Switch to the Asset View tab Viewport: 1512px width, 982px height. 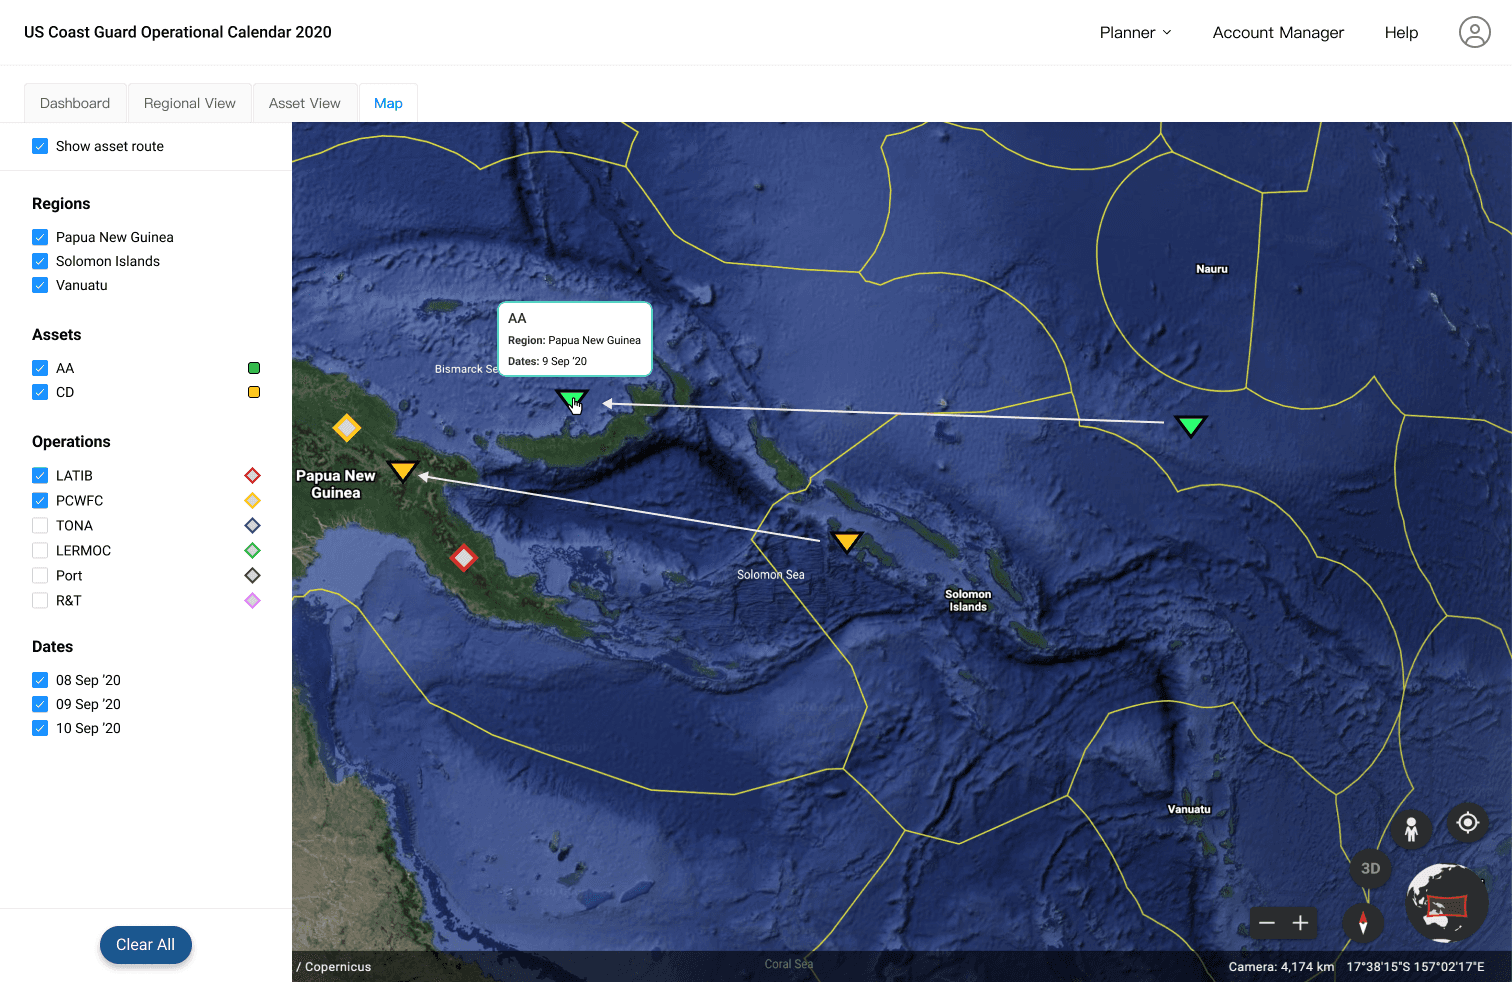coord(305,103)
